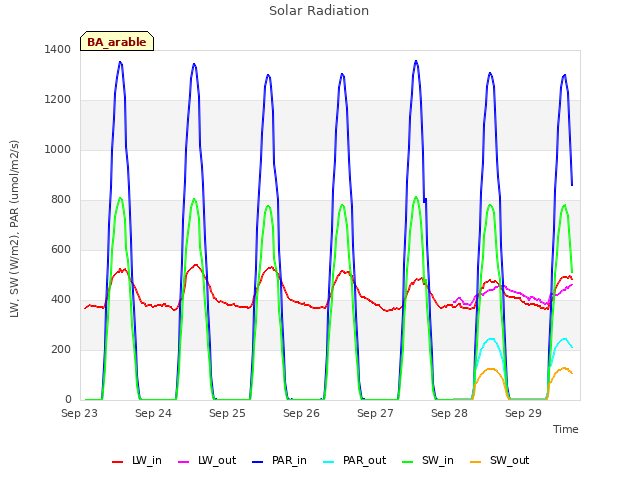
Task: Click the 1400 y-axis tick label
Action: click(x=58, y=50)
